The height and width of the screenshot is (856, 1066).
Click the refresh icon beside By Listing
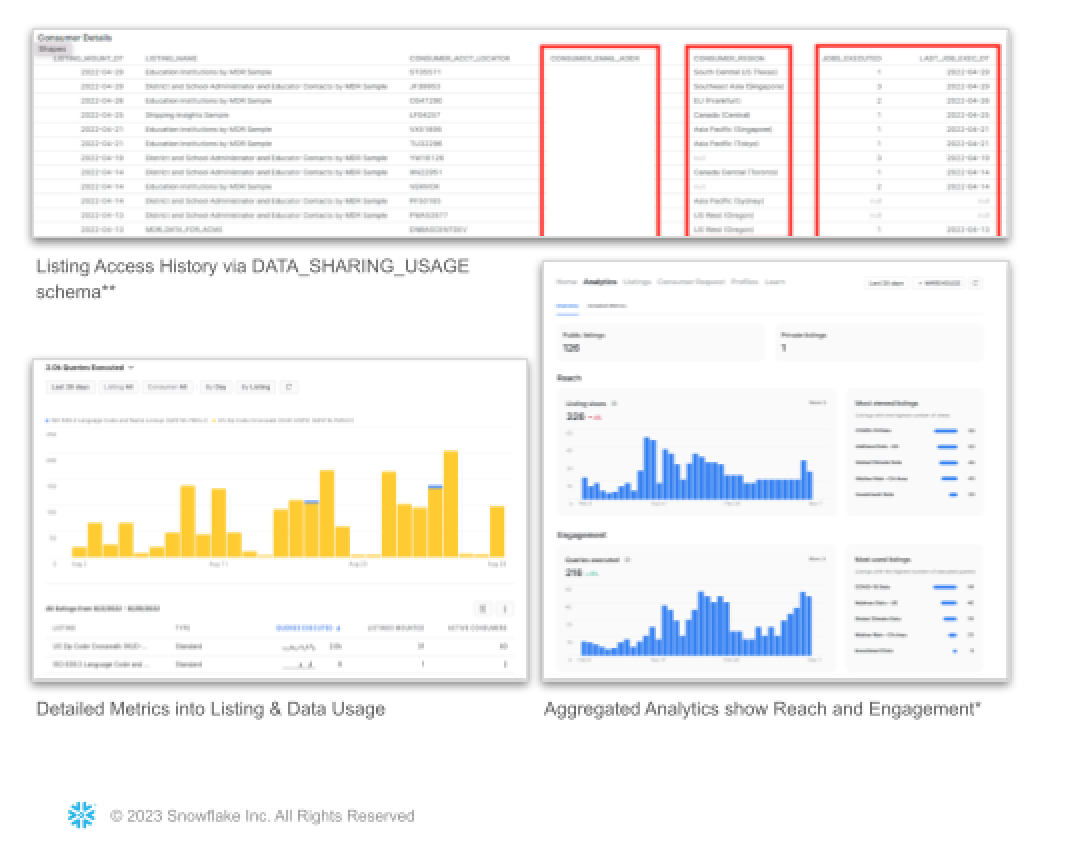click(289, 387)
